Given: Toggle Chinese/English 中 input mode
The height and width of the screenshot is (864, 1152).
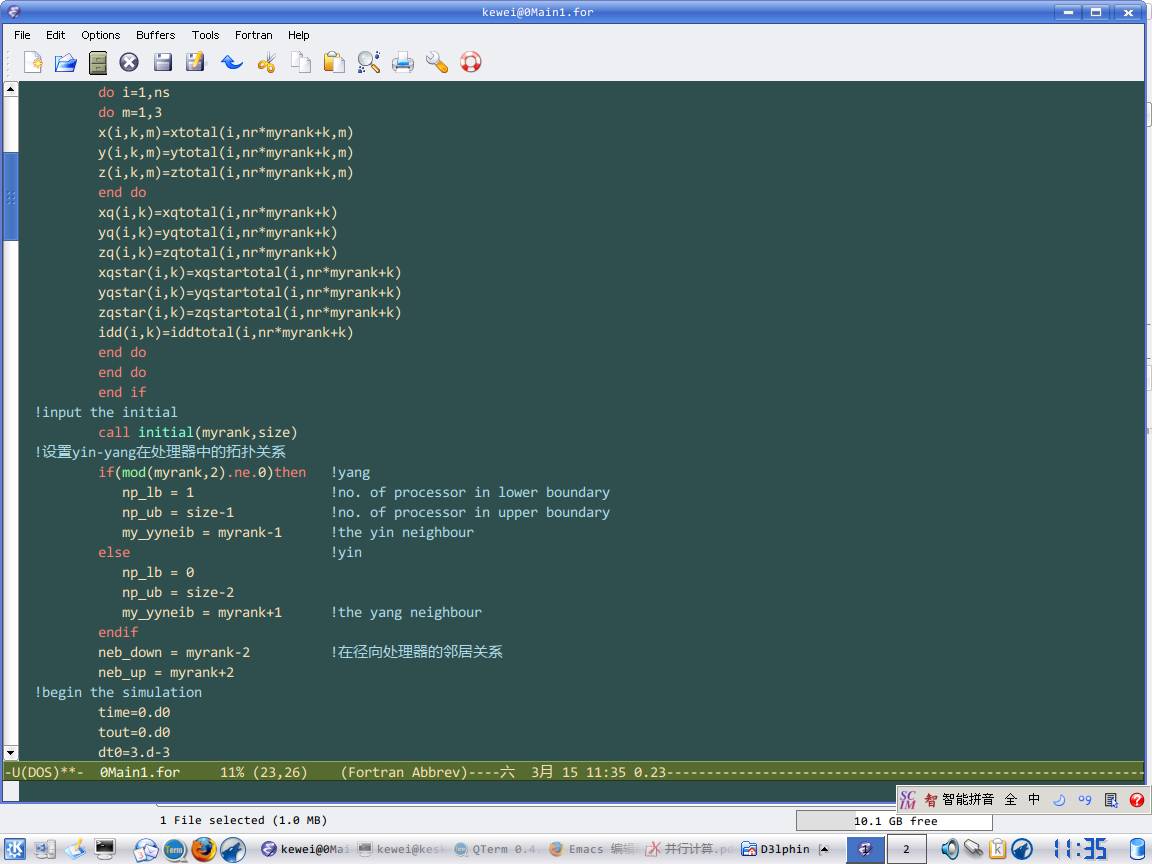Looking at the screenshot, I should (1034, 800).
